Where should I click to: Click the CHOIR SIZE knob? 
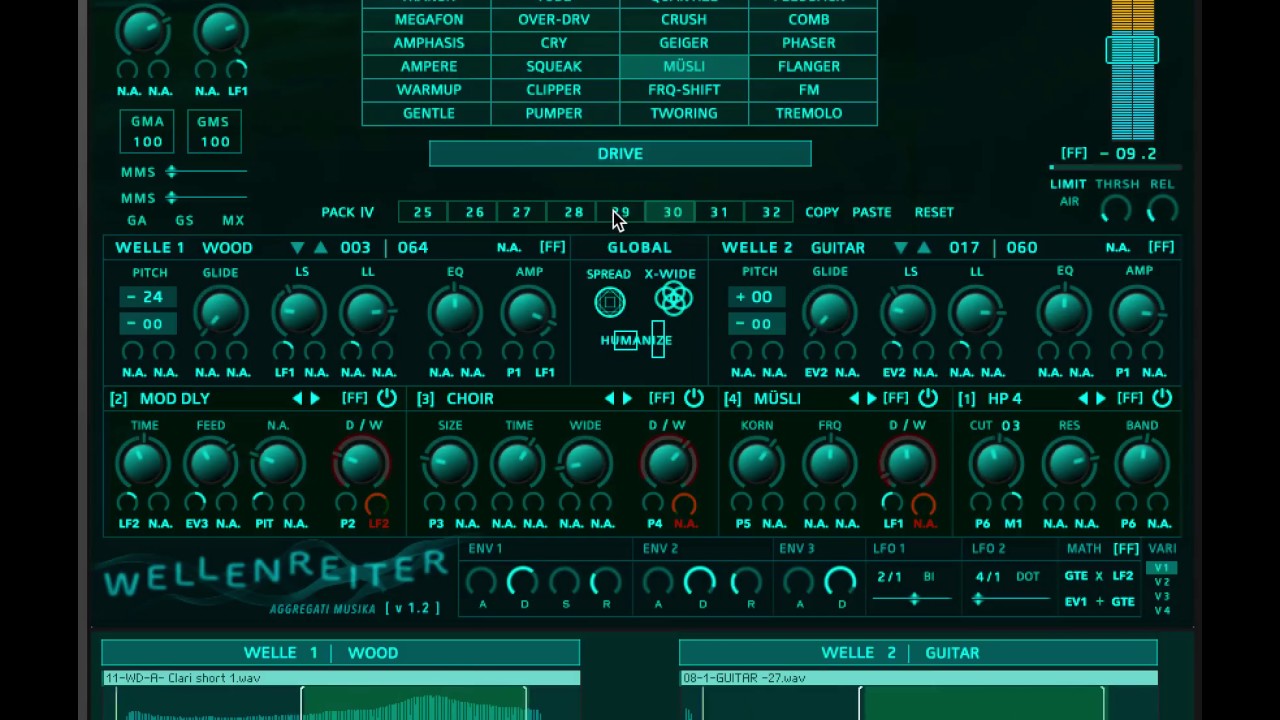point(449,464)
